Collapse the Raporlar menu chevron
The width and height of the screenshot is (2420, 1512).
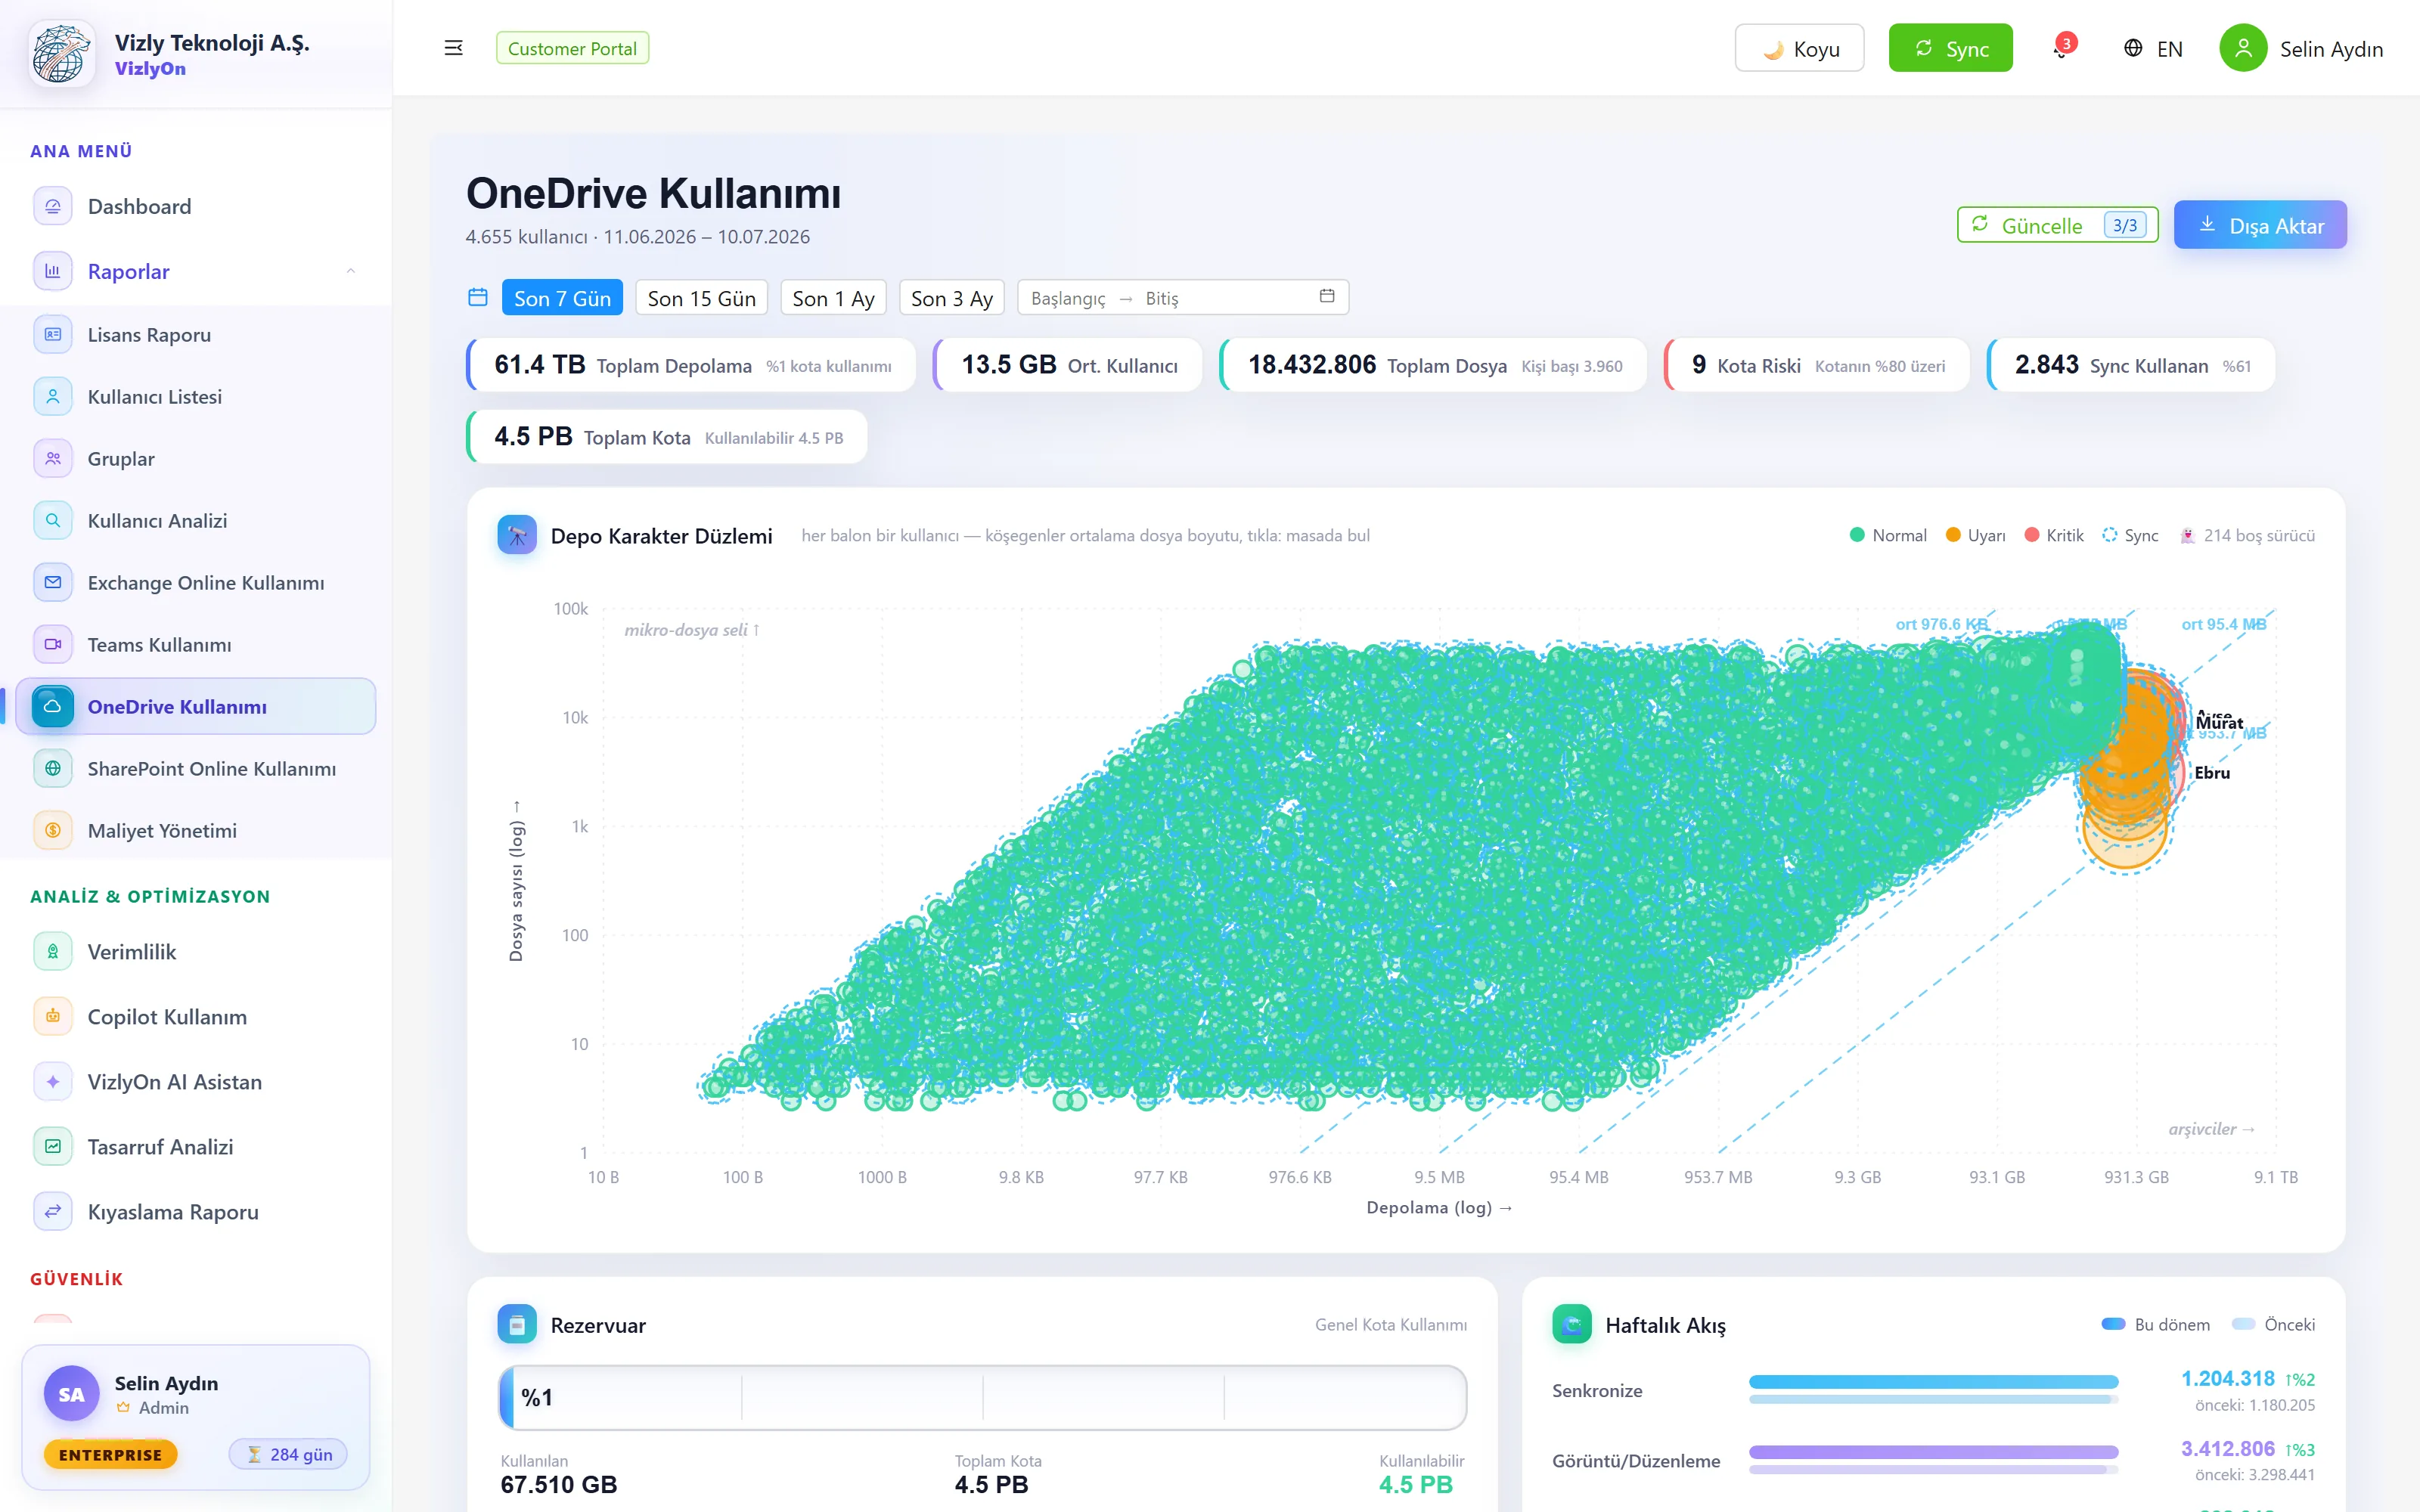351,271
